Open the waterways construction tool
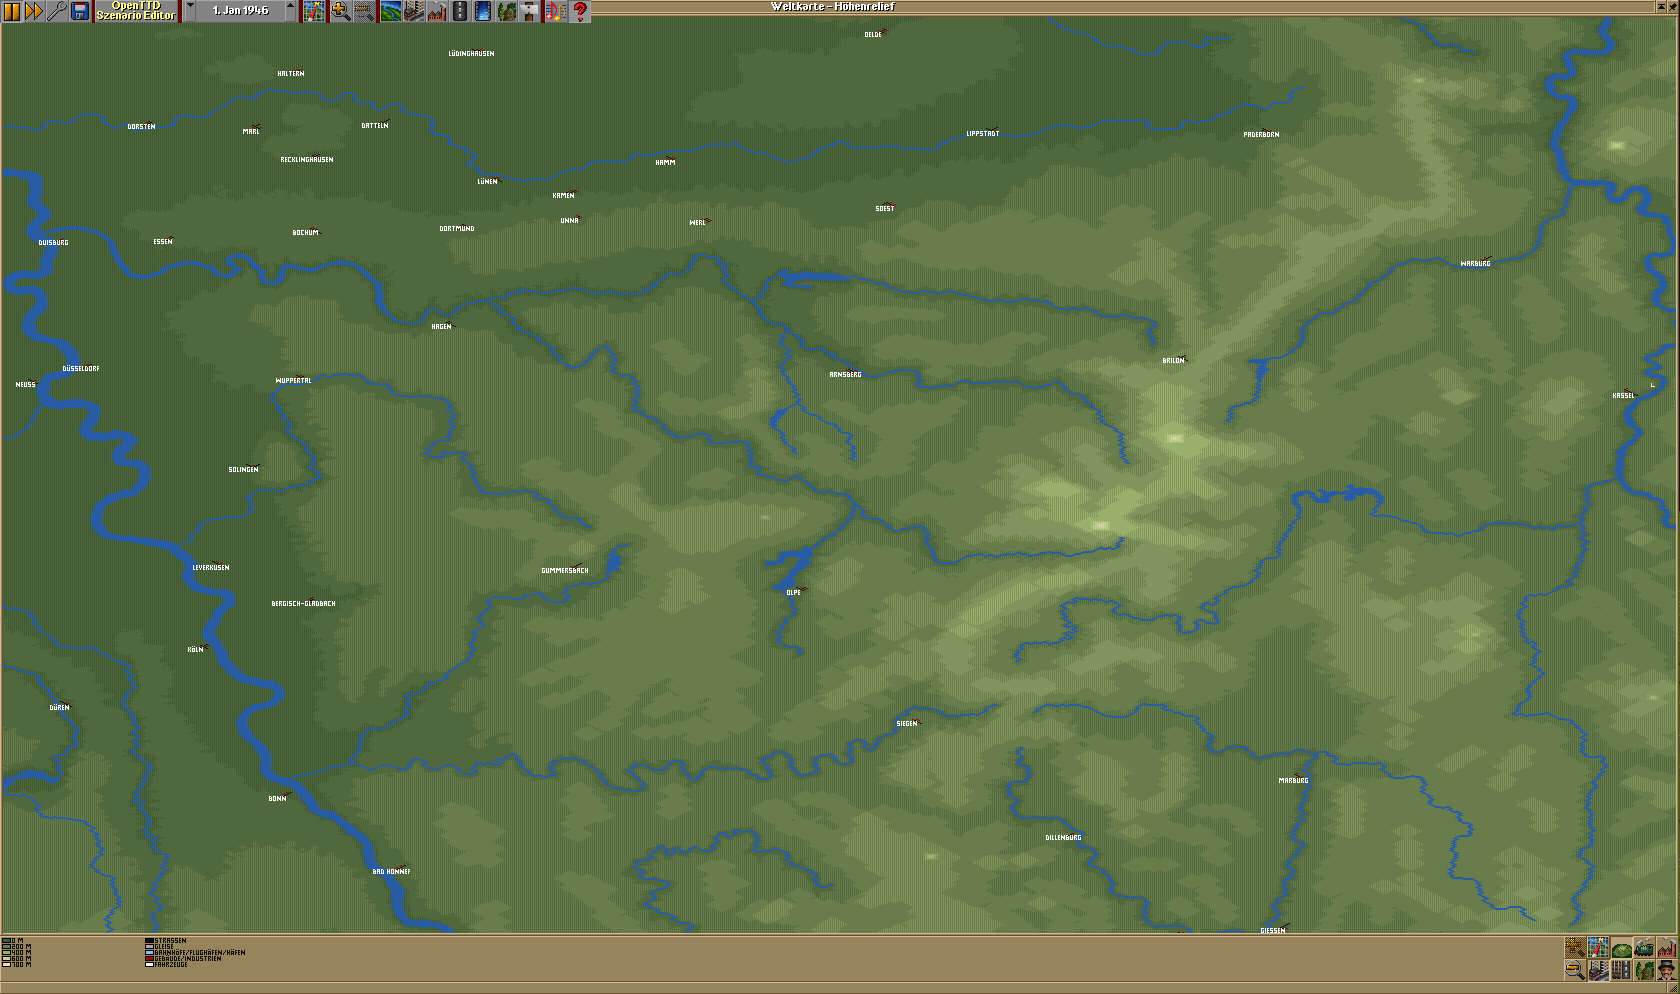1680x994 pixels. [x=483, y=11]
